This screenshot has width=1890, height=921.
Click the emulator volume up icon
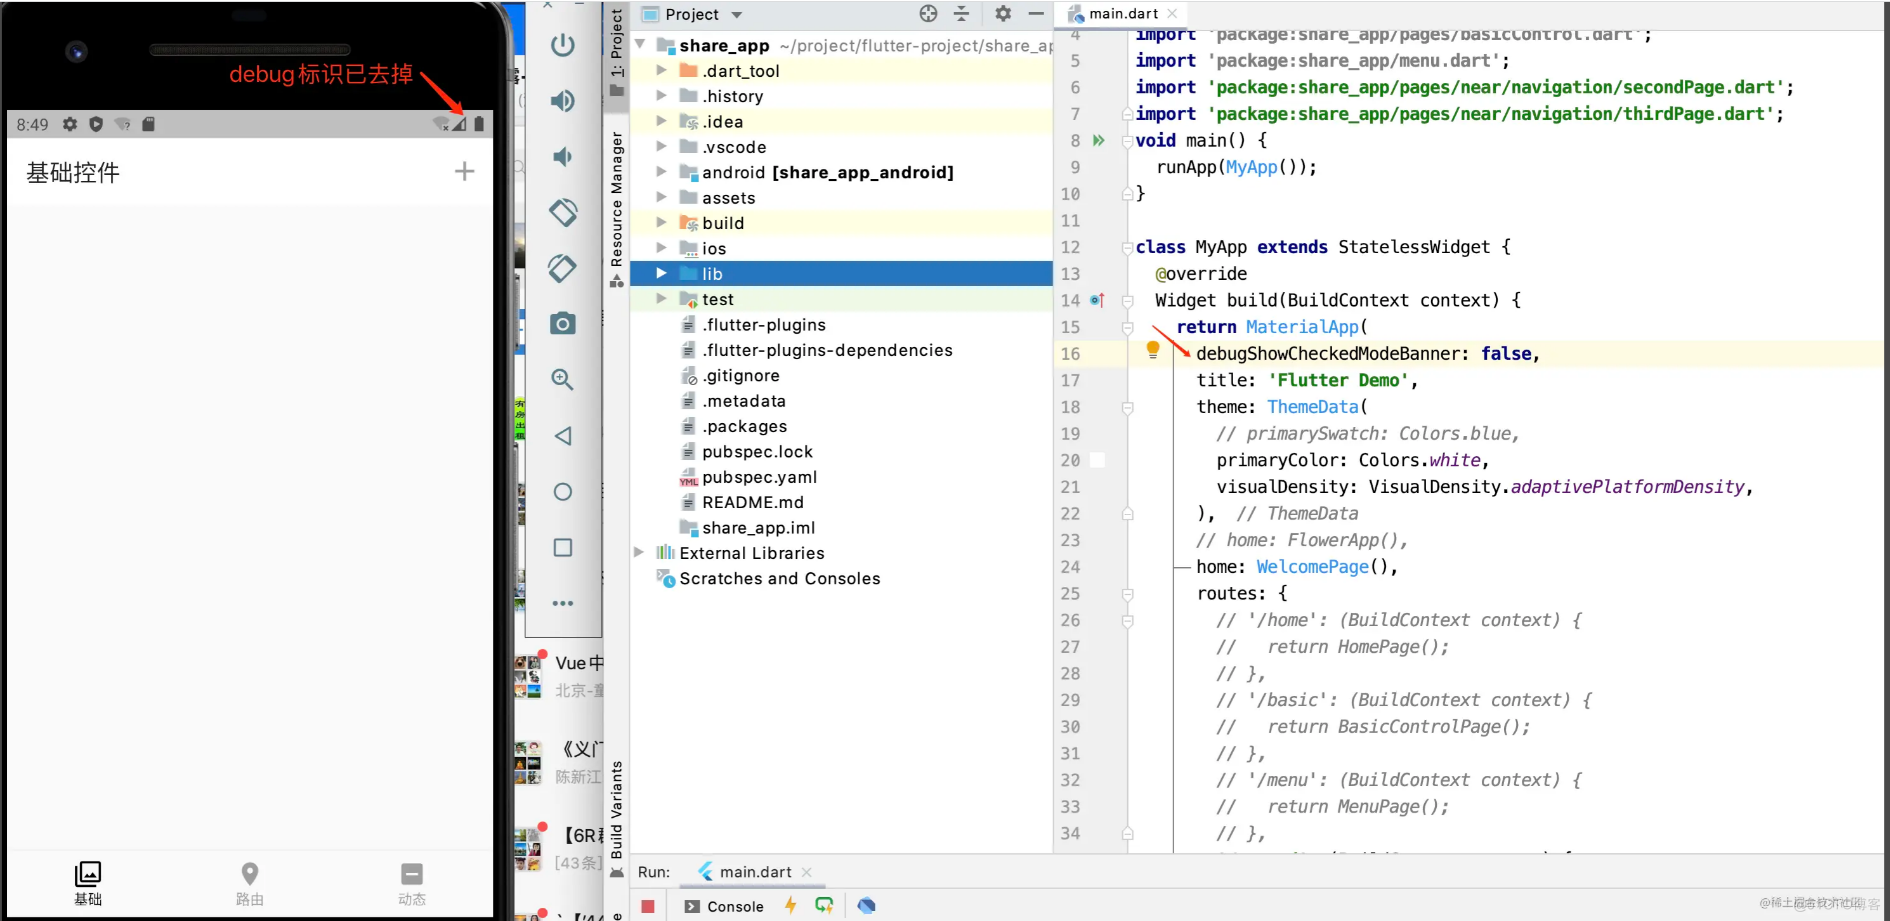pyautogui.click(x=563, y=101)
